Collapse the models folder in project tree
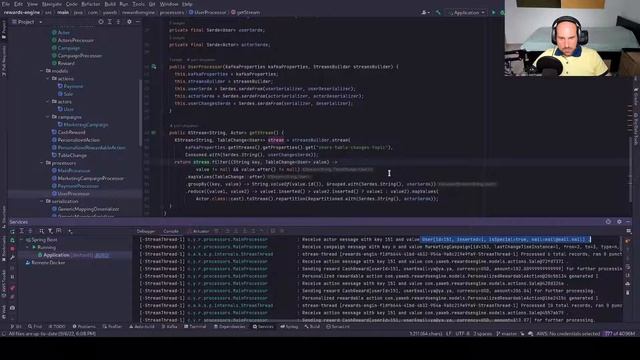The image size is (640, 360). point(42,71)
